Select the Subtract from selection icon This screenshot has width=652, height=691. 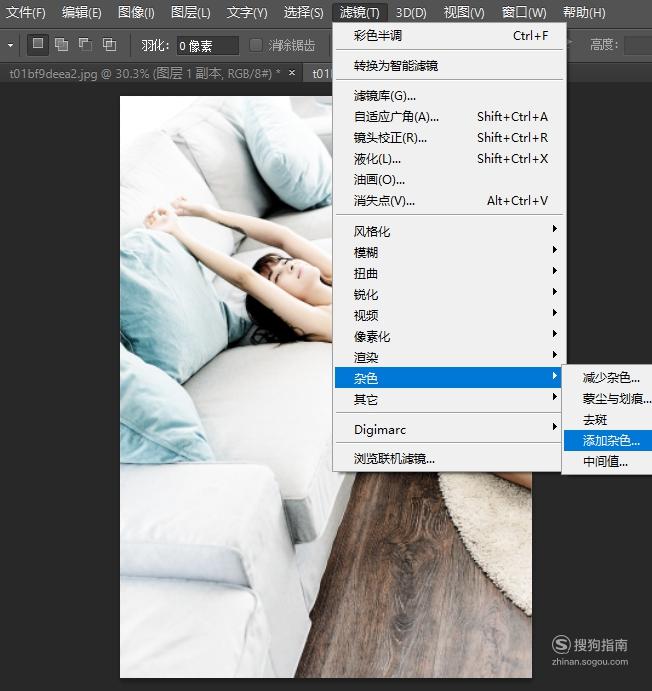(x=85, y=45)
